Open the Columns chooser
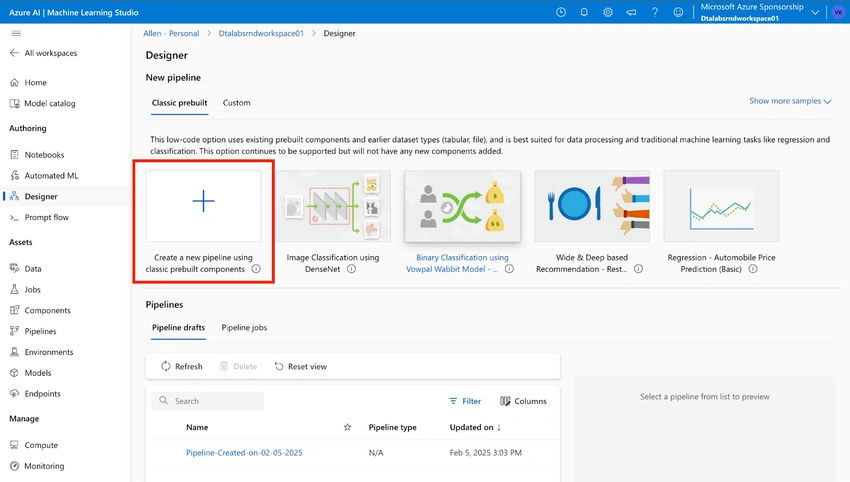Screen dimensions: 850x482 click(523, 401)
